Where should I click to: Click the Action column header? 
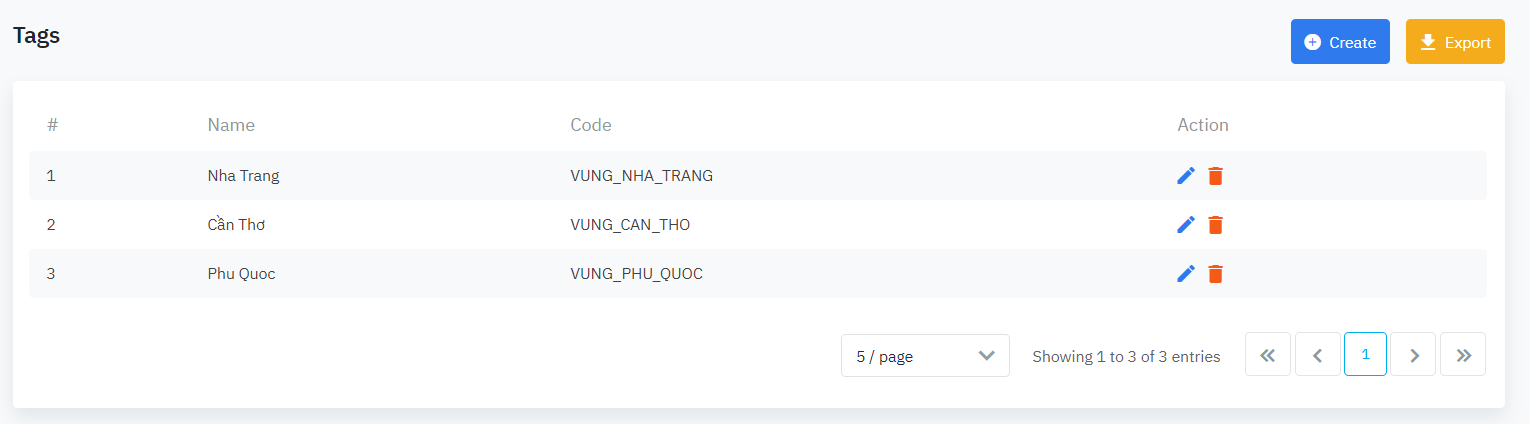tap(1203, 125)
